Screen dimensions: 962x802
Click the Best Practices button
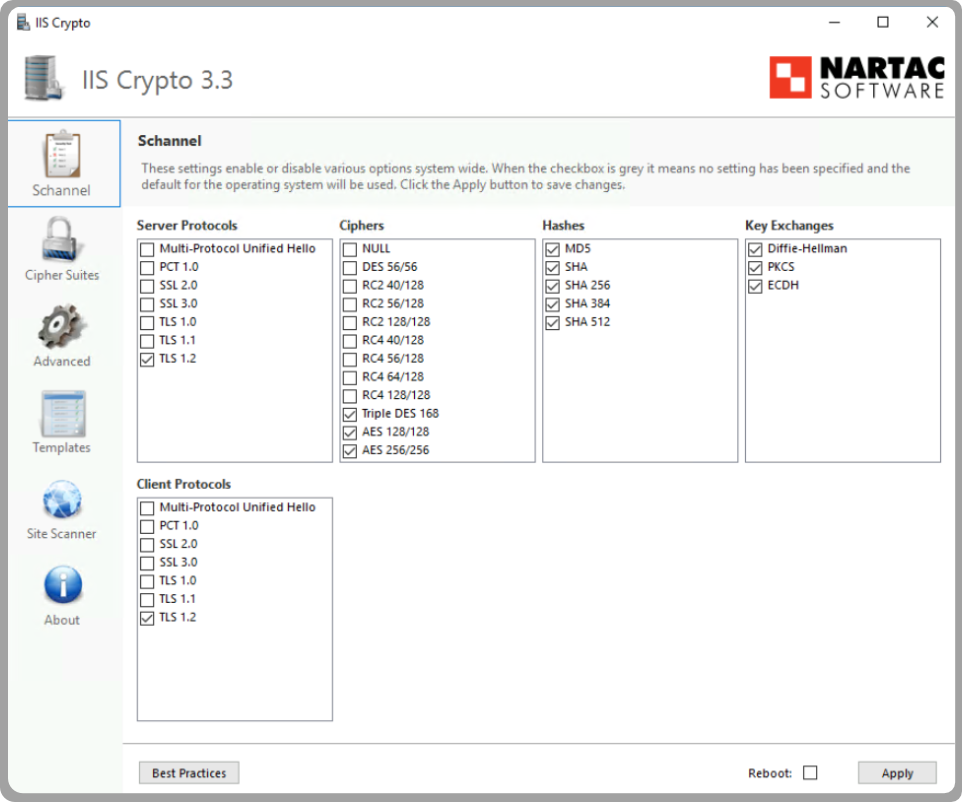pyautogui.click(x=188, y=772)
